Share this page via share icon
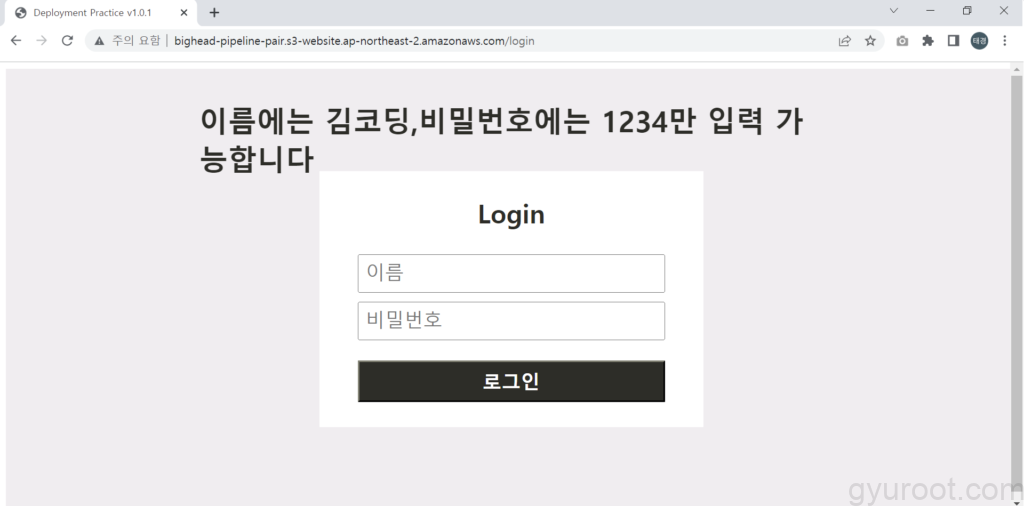This screenshot has height=506, width=1024. pyautogui.click(x=845, y=41)
